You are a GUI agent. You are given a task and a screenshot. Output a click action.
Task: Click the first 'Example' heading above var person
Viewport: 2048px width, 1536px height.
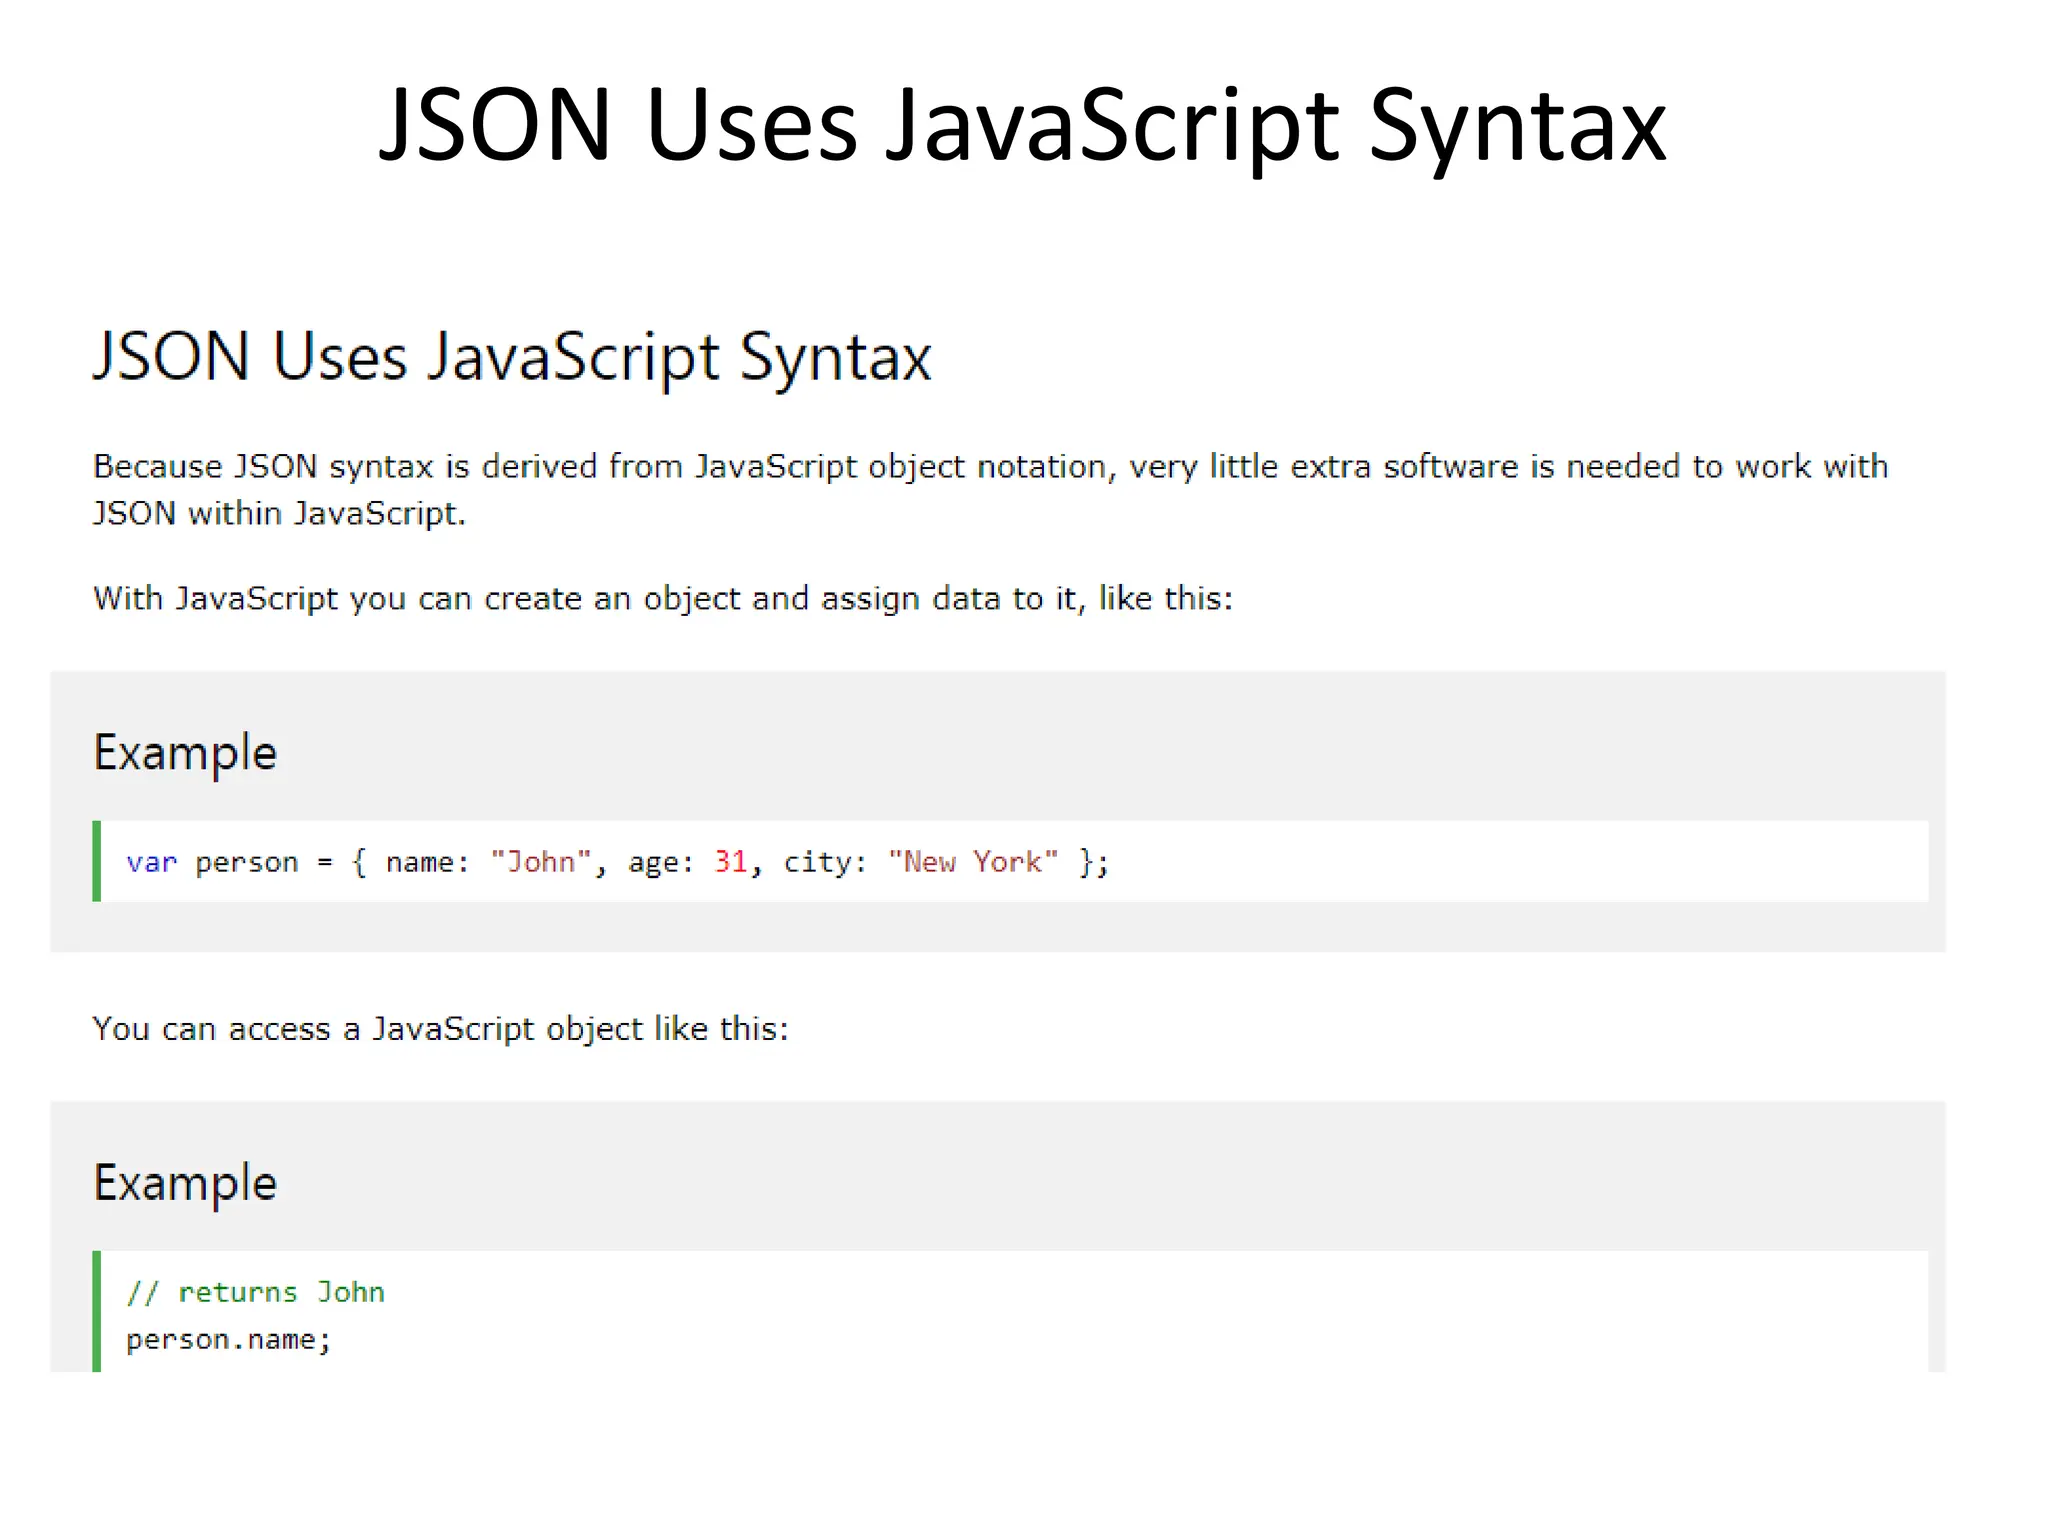click(x=185, y=753)
